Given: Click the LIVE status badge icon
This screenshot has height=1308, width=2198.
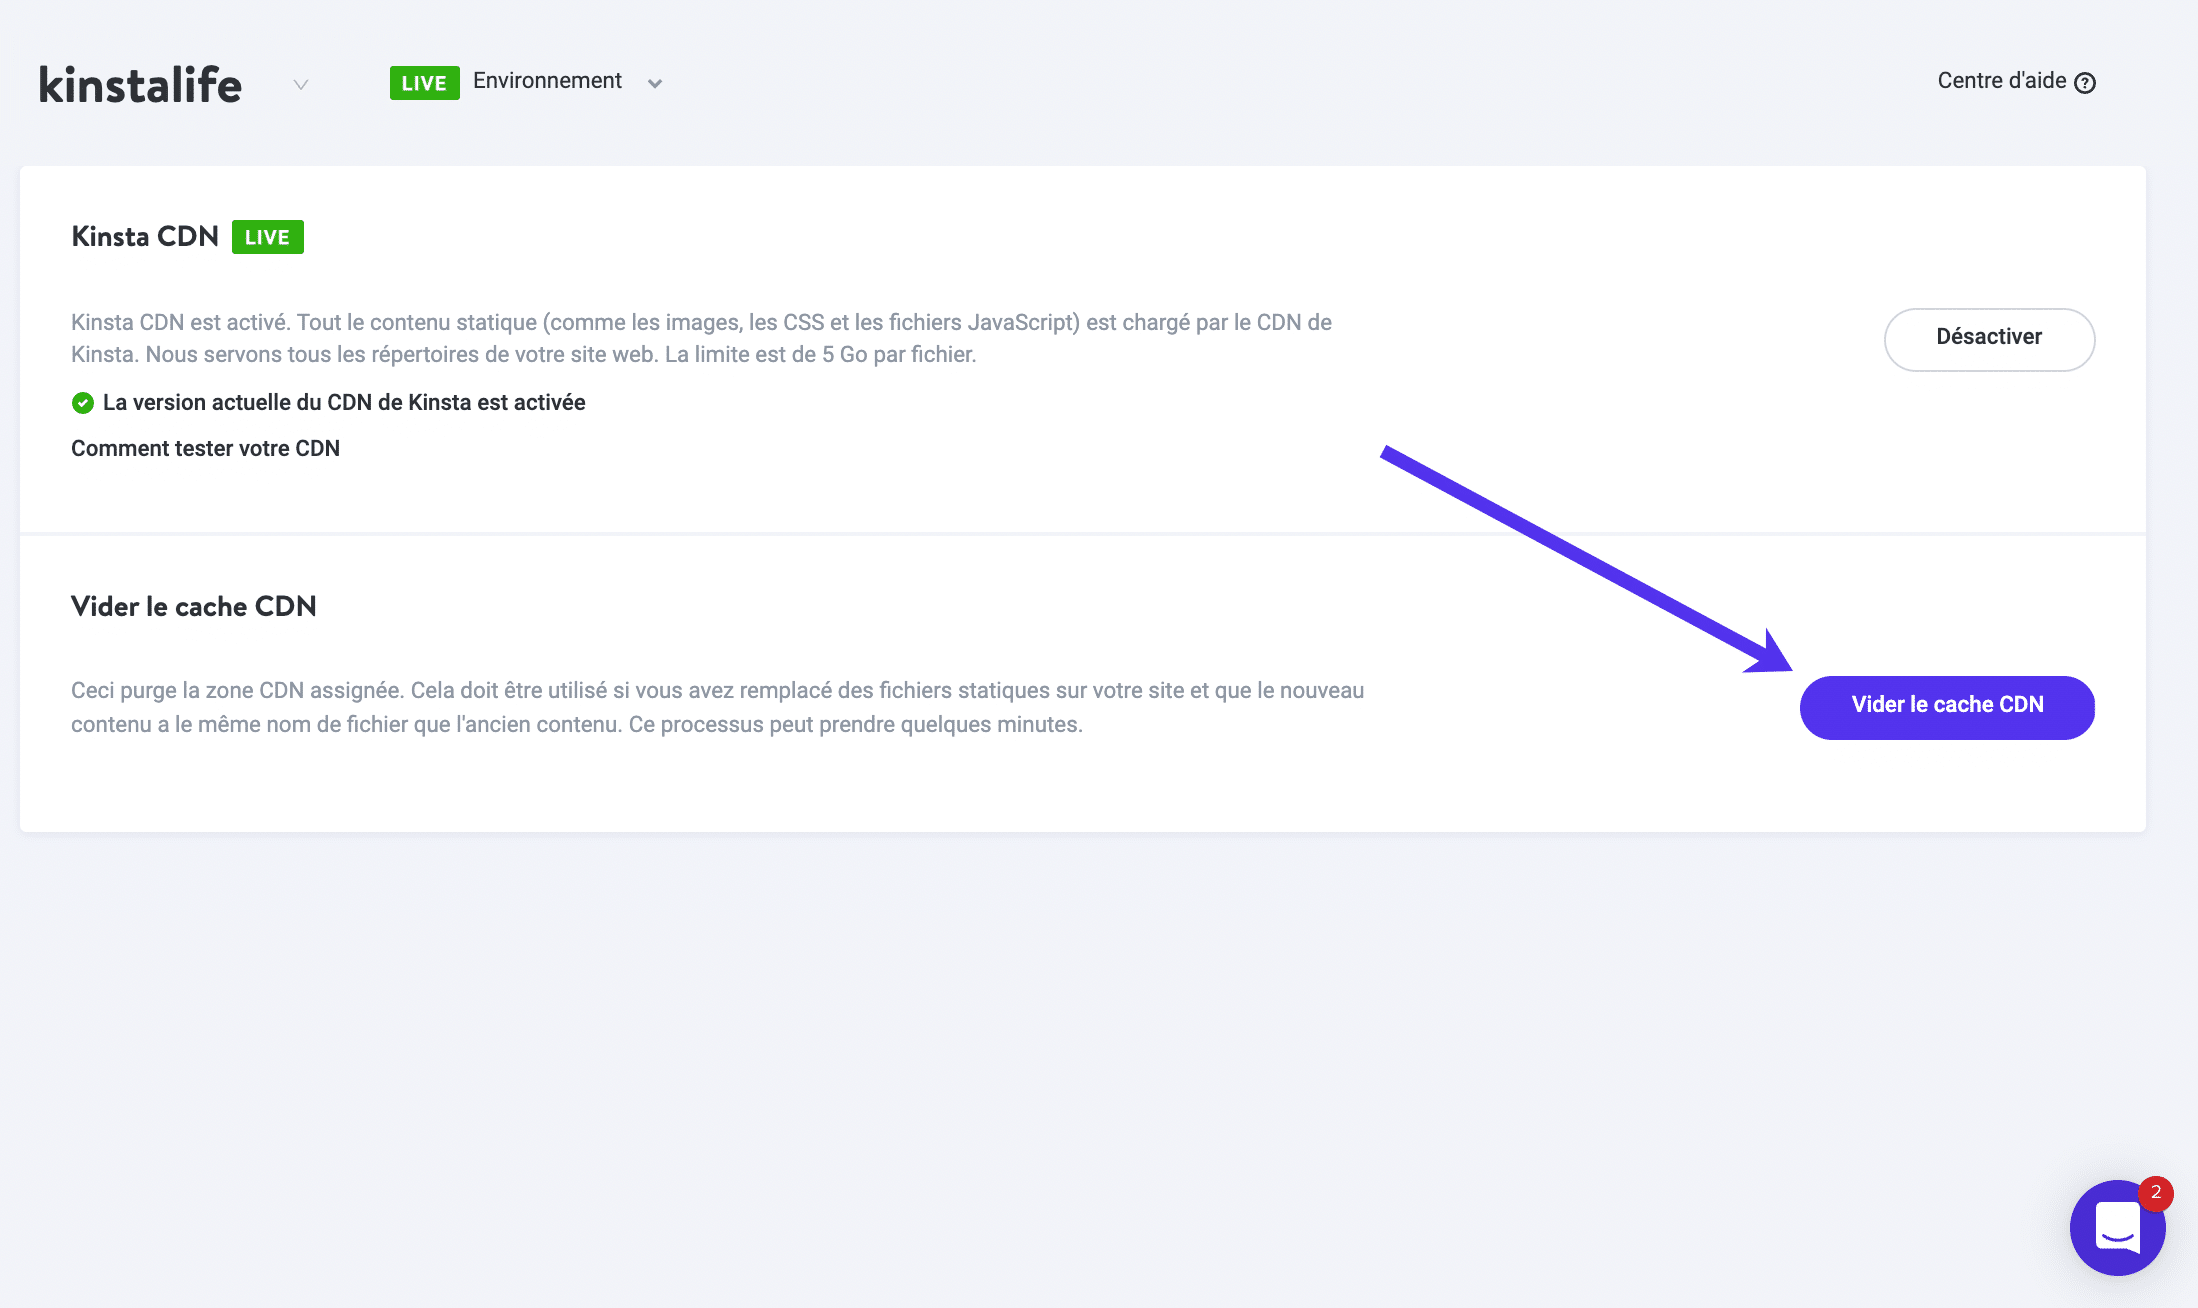Looking at the screenshot, I should point(423,81).
